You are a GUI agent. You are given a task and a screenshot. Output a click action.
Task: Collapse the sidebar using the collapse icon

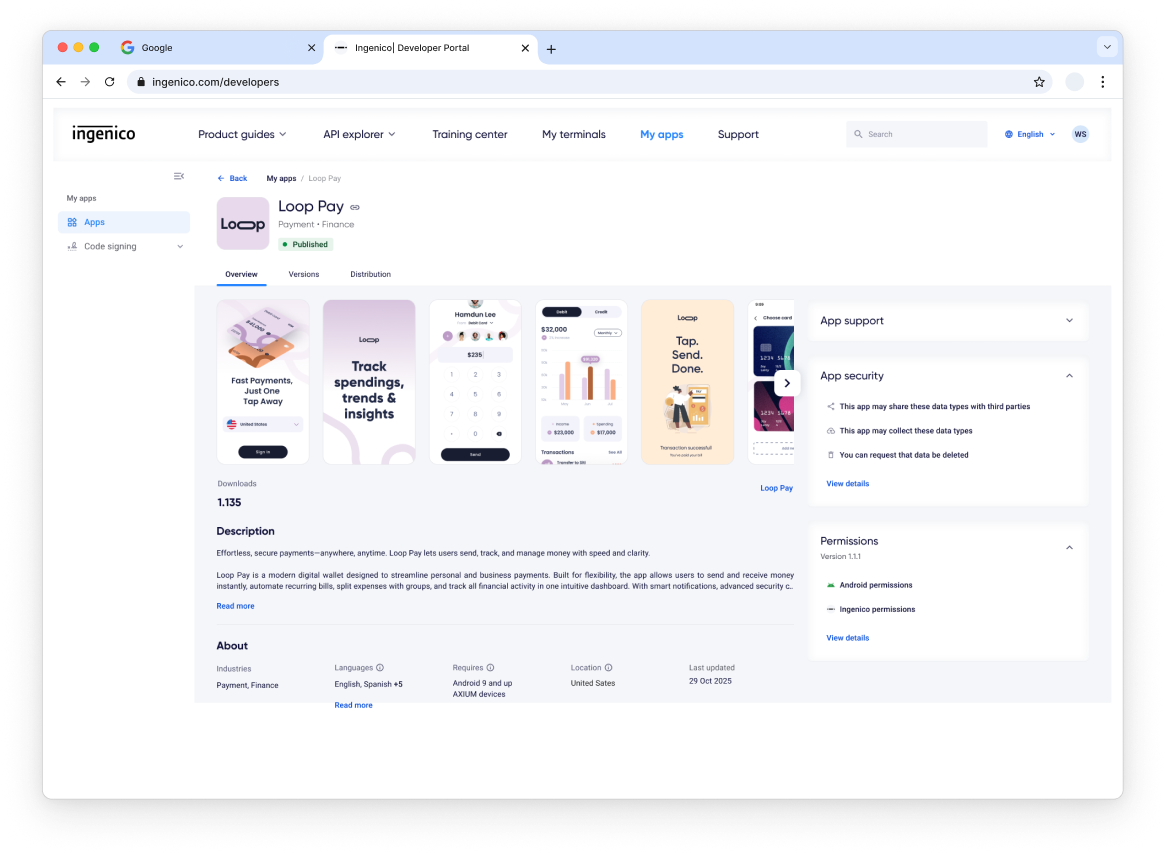click(179, 176)
